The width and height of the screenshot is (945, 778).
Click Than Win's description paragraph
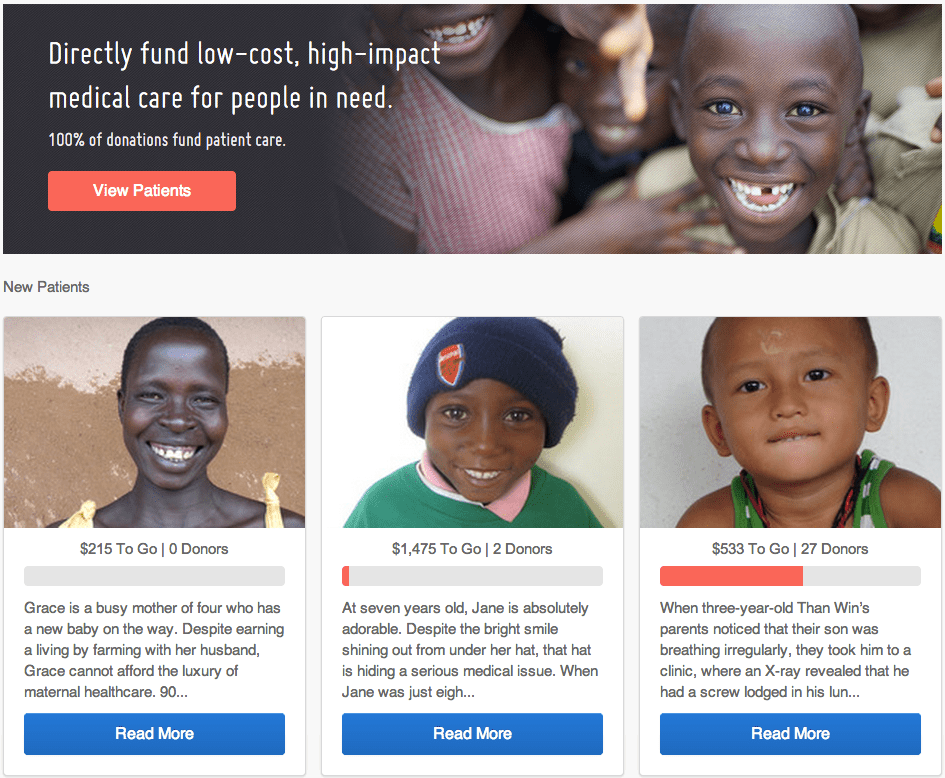(790, 650)
